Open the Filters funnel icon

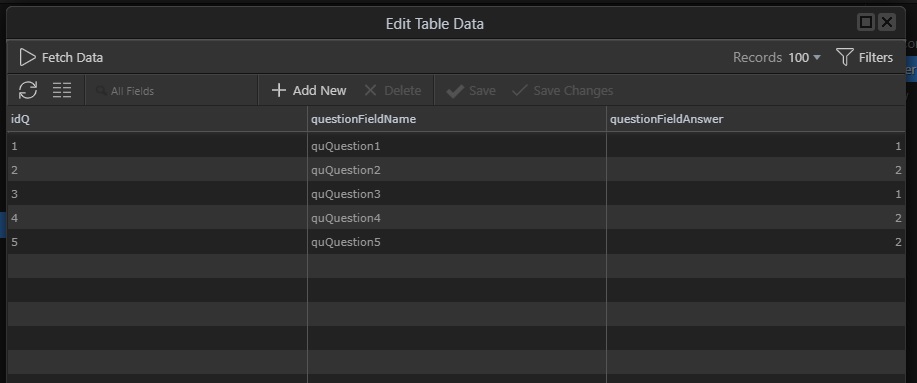tap(844, 57)
